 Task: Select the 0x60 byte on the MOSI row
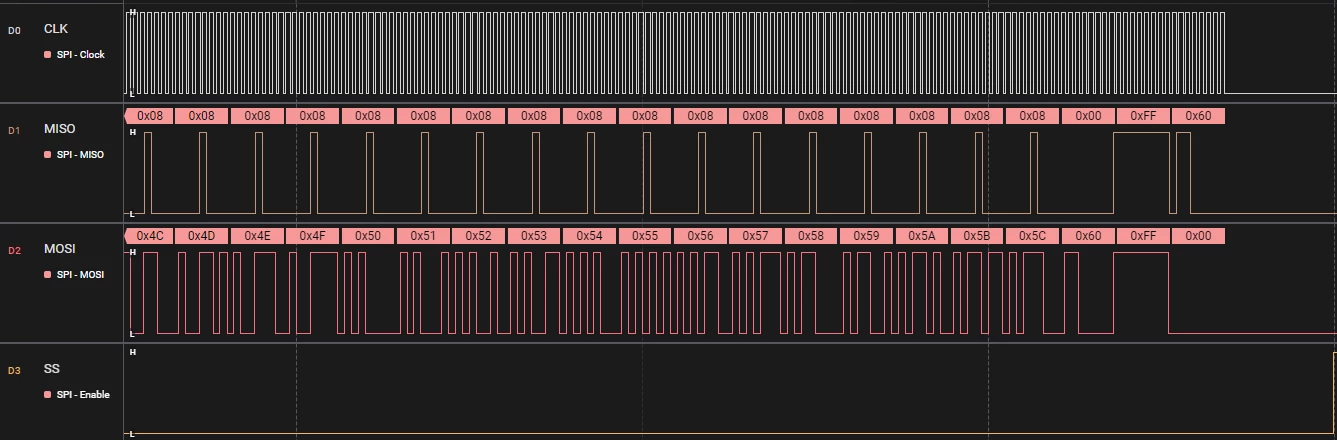point(1089,236)
